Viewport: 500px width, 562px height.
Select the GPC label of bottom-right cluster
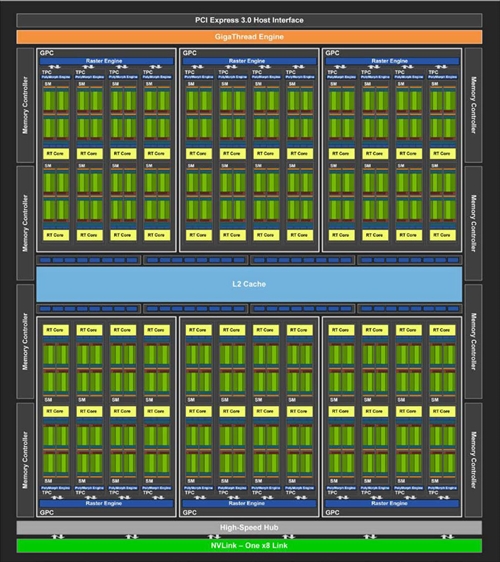[x=332, y=513]
